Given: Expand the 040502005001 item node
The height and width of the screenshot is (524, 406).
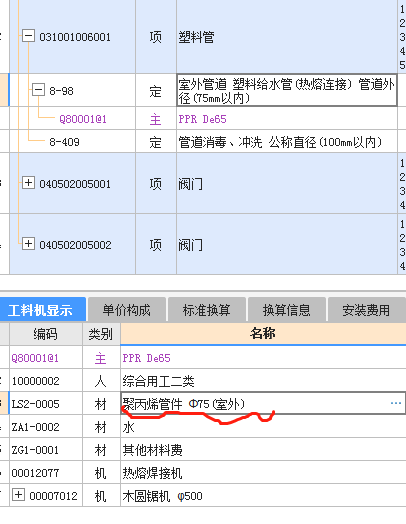Looking at the screenshot, I should pos(28,183).
